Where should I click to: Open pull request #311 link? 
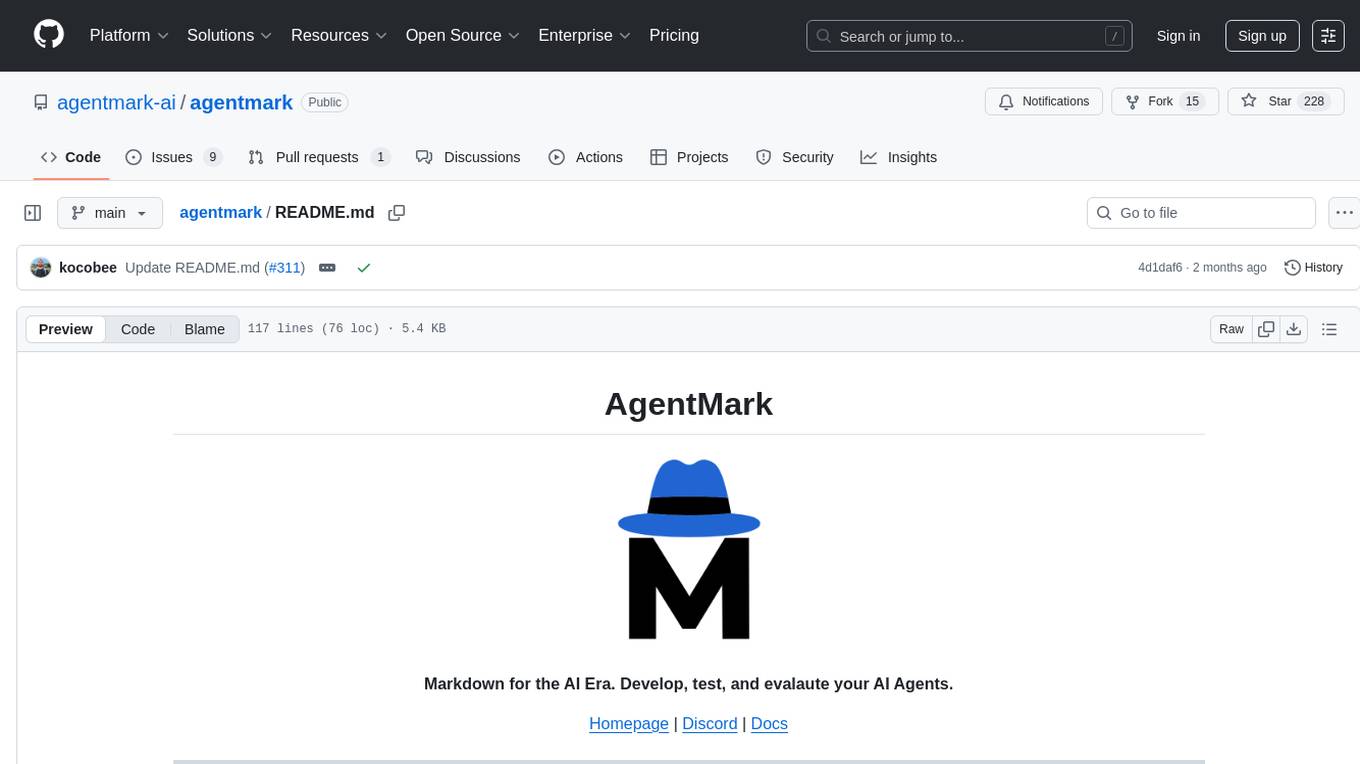[x=285, y=267]
